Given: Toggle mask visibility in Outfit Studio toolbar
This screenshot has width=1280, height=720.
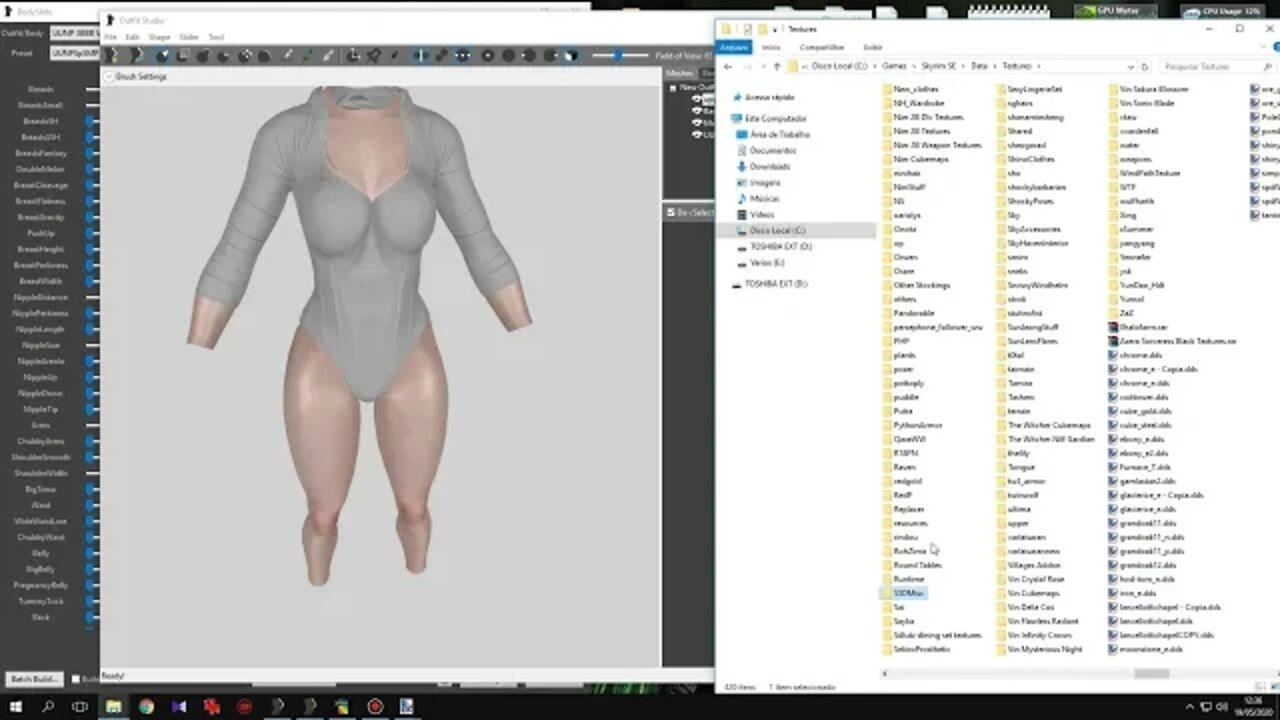Looking at the screenshot, I should pos(550,56).
